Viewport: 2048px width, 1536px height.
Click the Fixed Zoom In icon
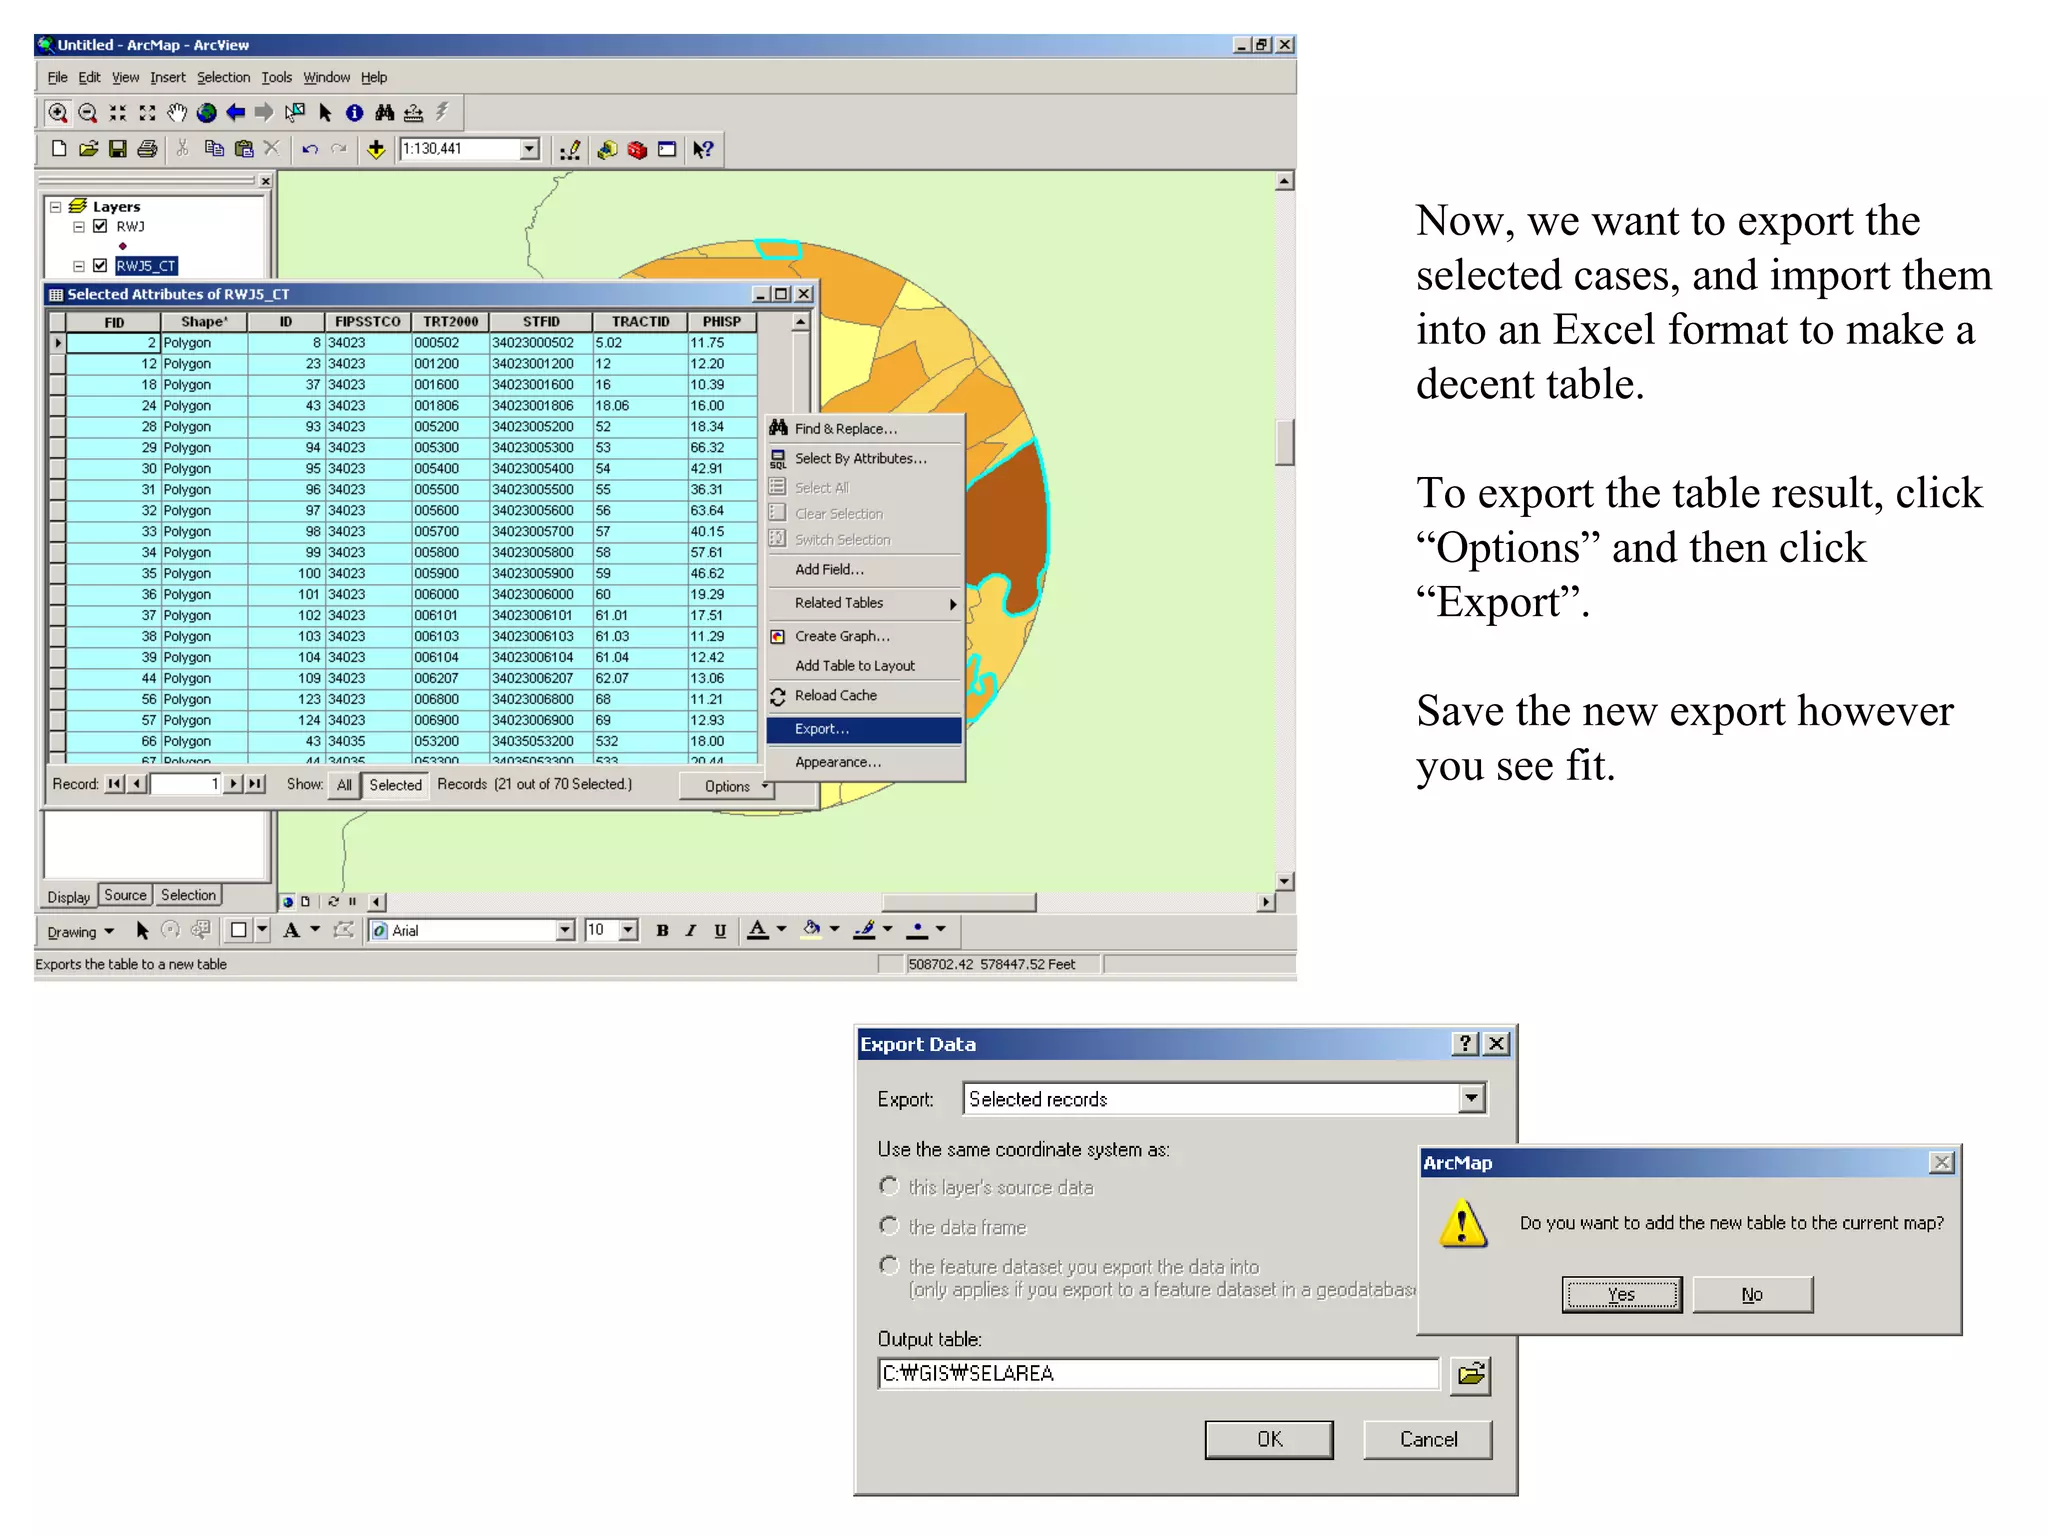117,113
